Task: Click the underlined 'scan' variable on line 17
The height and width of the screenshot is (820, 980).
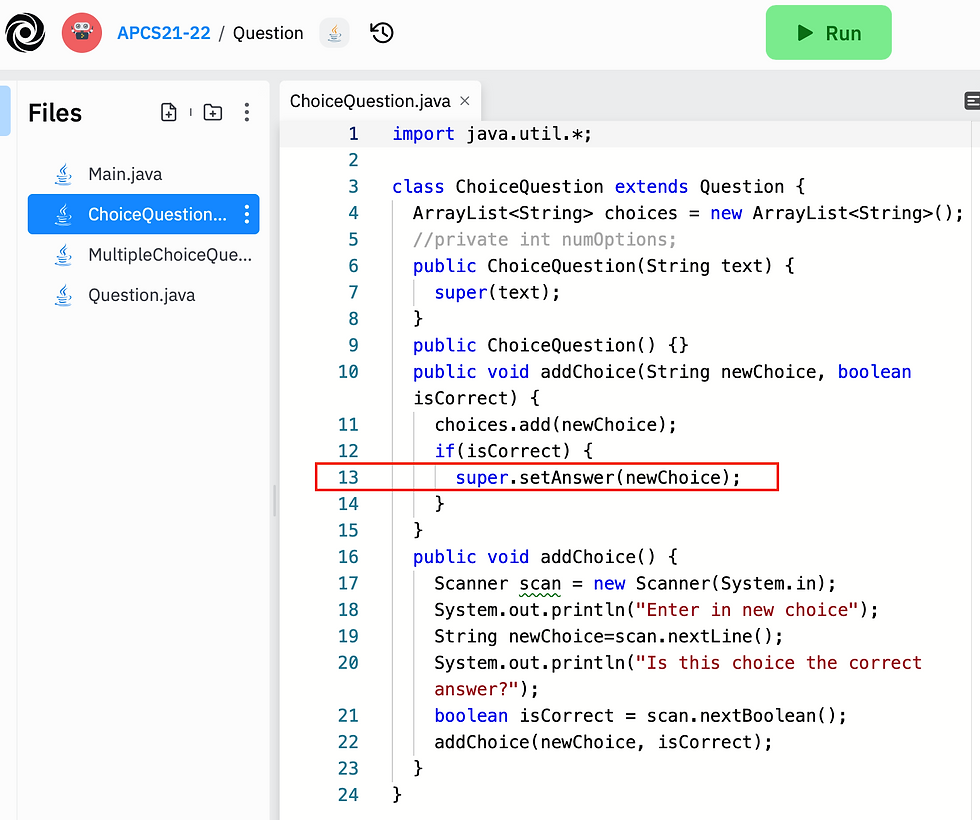Action: (540, 584)
